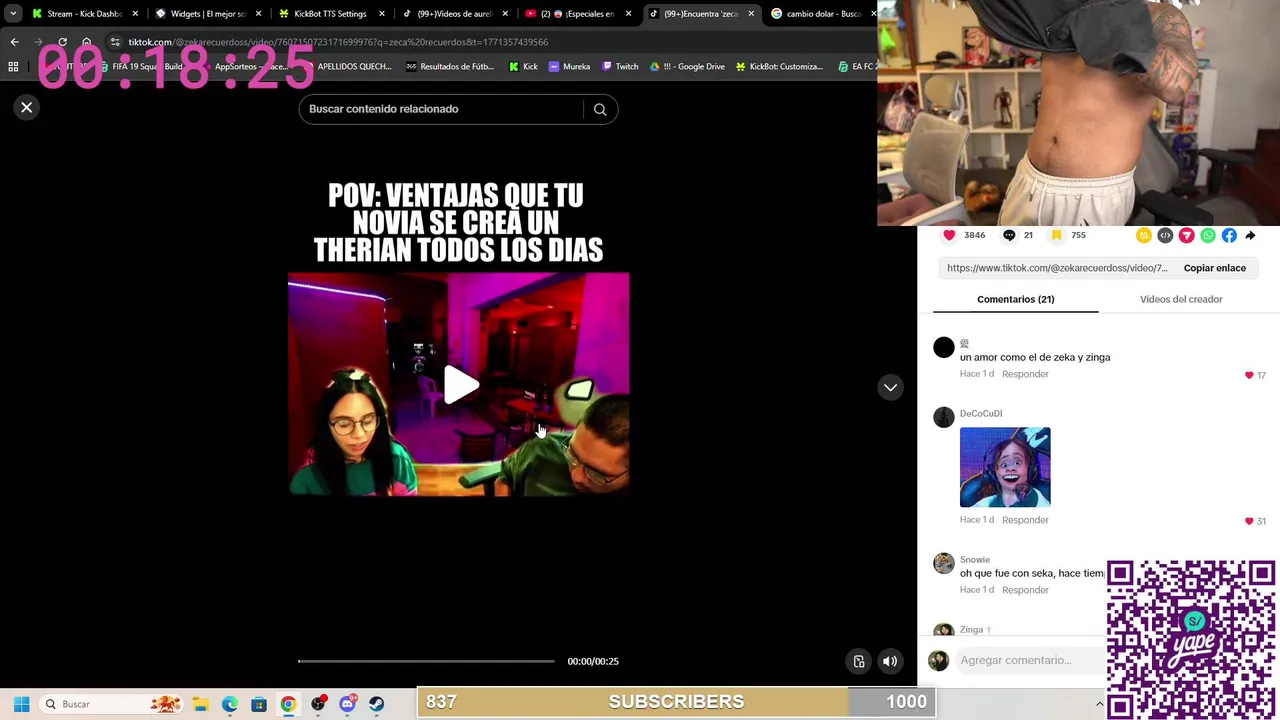Screen dimensions: 1280x720
Task: Close the KickBot TTS Settings tab
Action: coord(381,14)
